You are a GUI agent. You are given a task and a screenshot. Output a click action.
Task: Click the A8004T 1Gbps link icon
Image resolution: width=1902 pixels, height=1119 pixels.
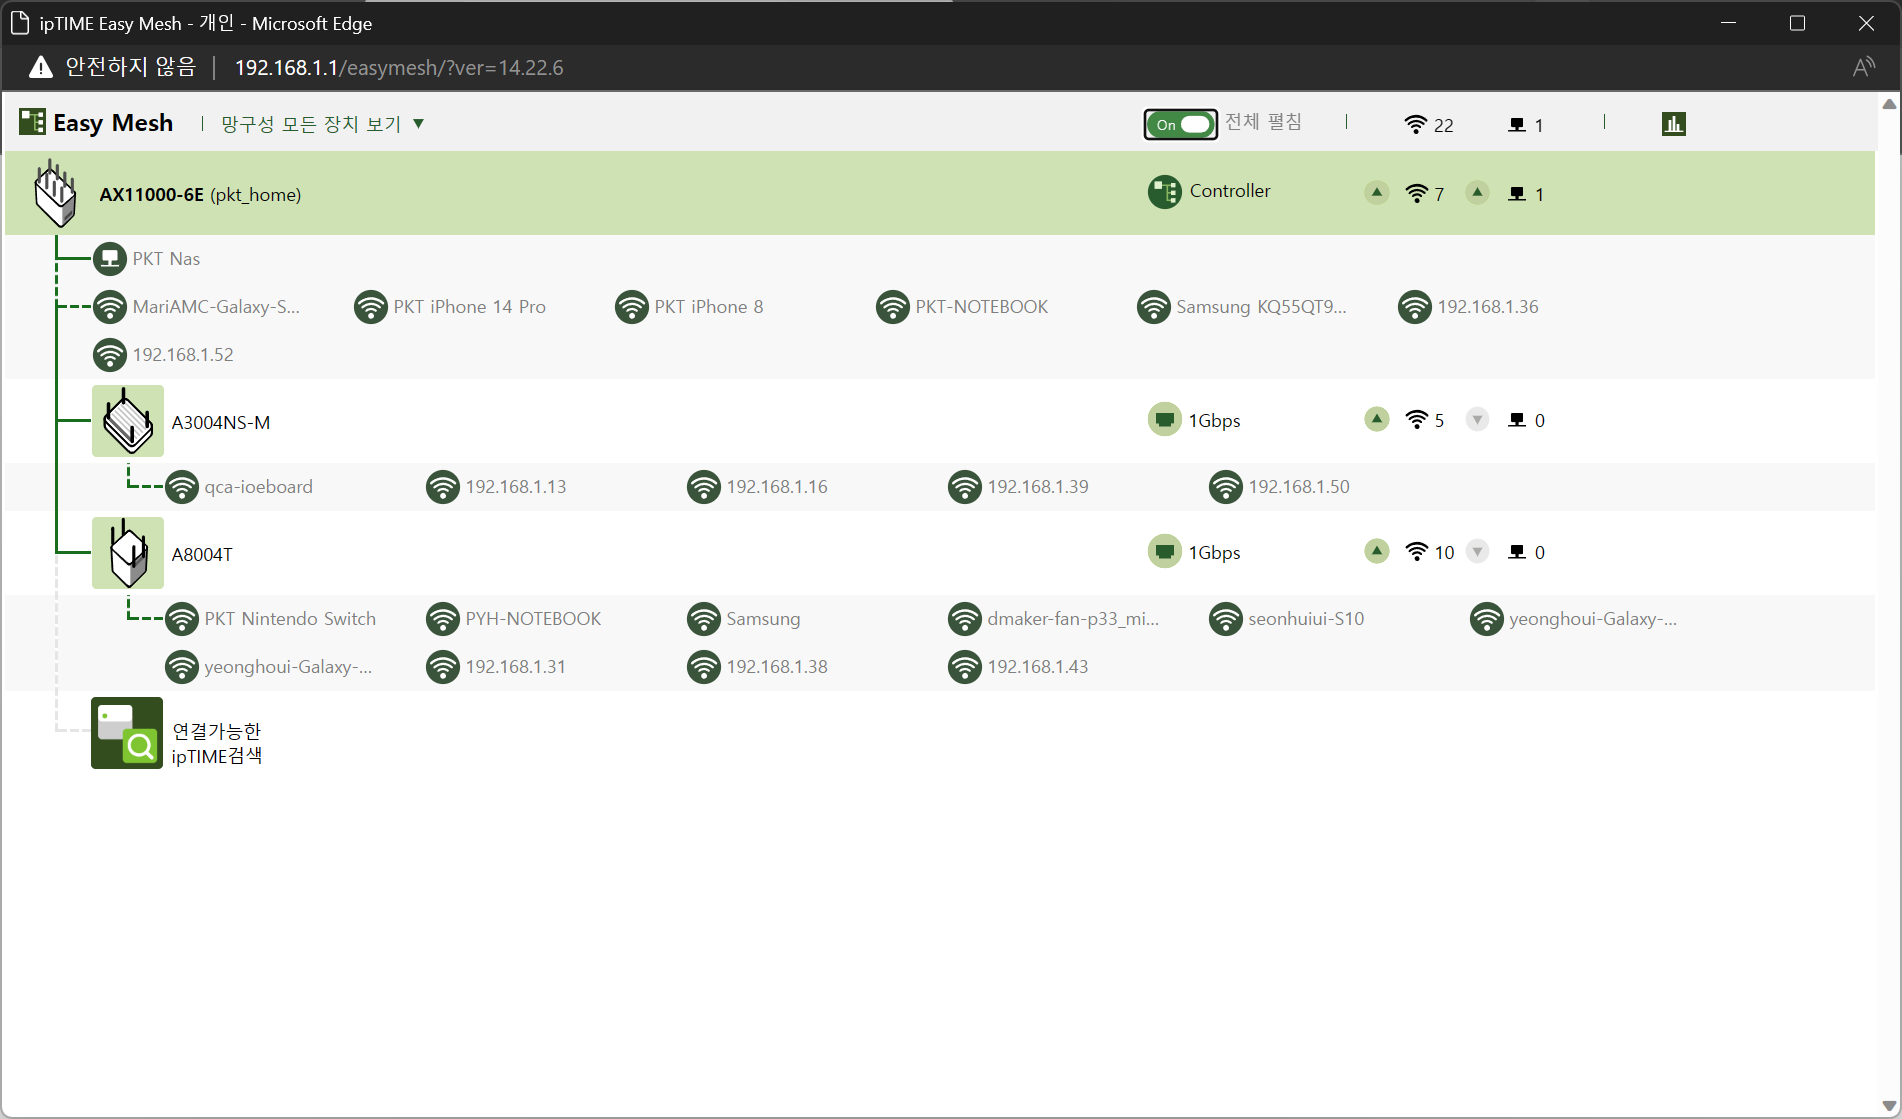[x=1164, y=552]
